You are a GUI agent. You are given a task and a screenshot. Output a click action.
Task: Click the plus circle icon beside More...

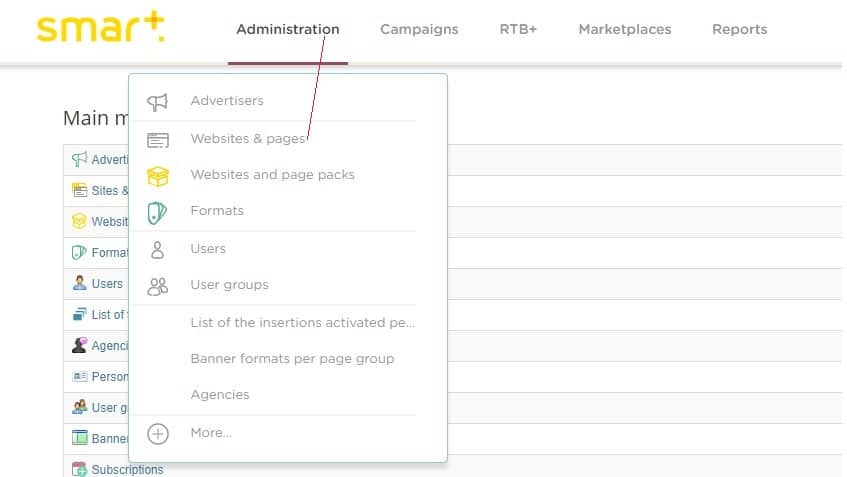click(x=157, y=433)
